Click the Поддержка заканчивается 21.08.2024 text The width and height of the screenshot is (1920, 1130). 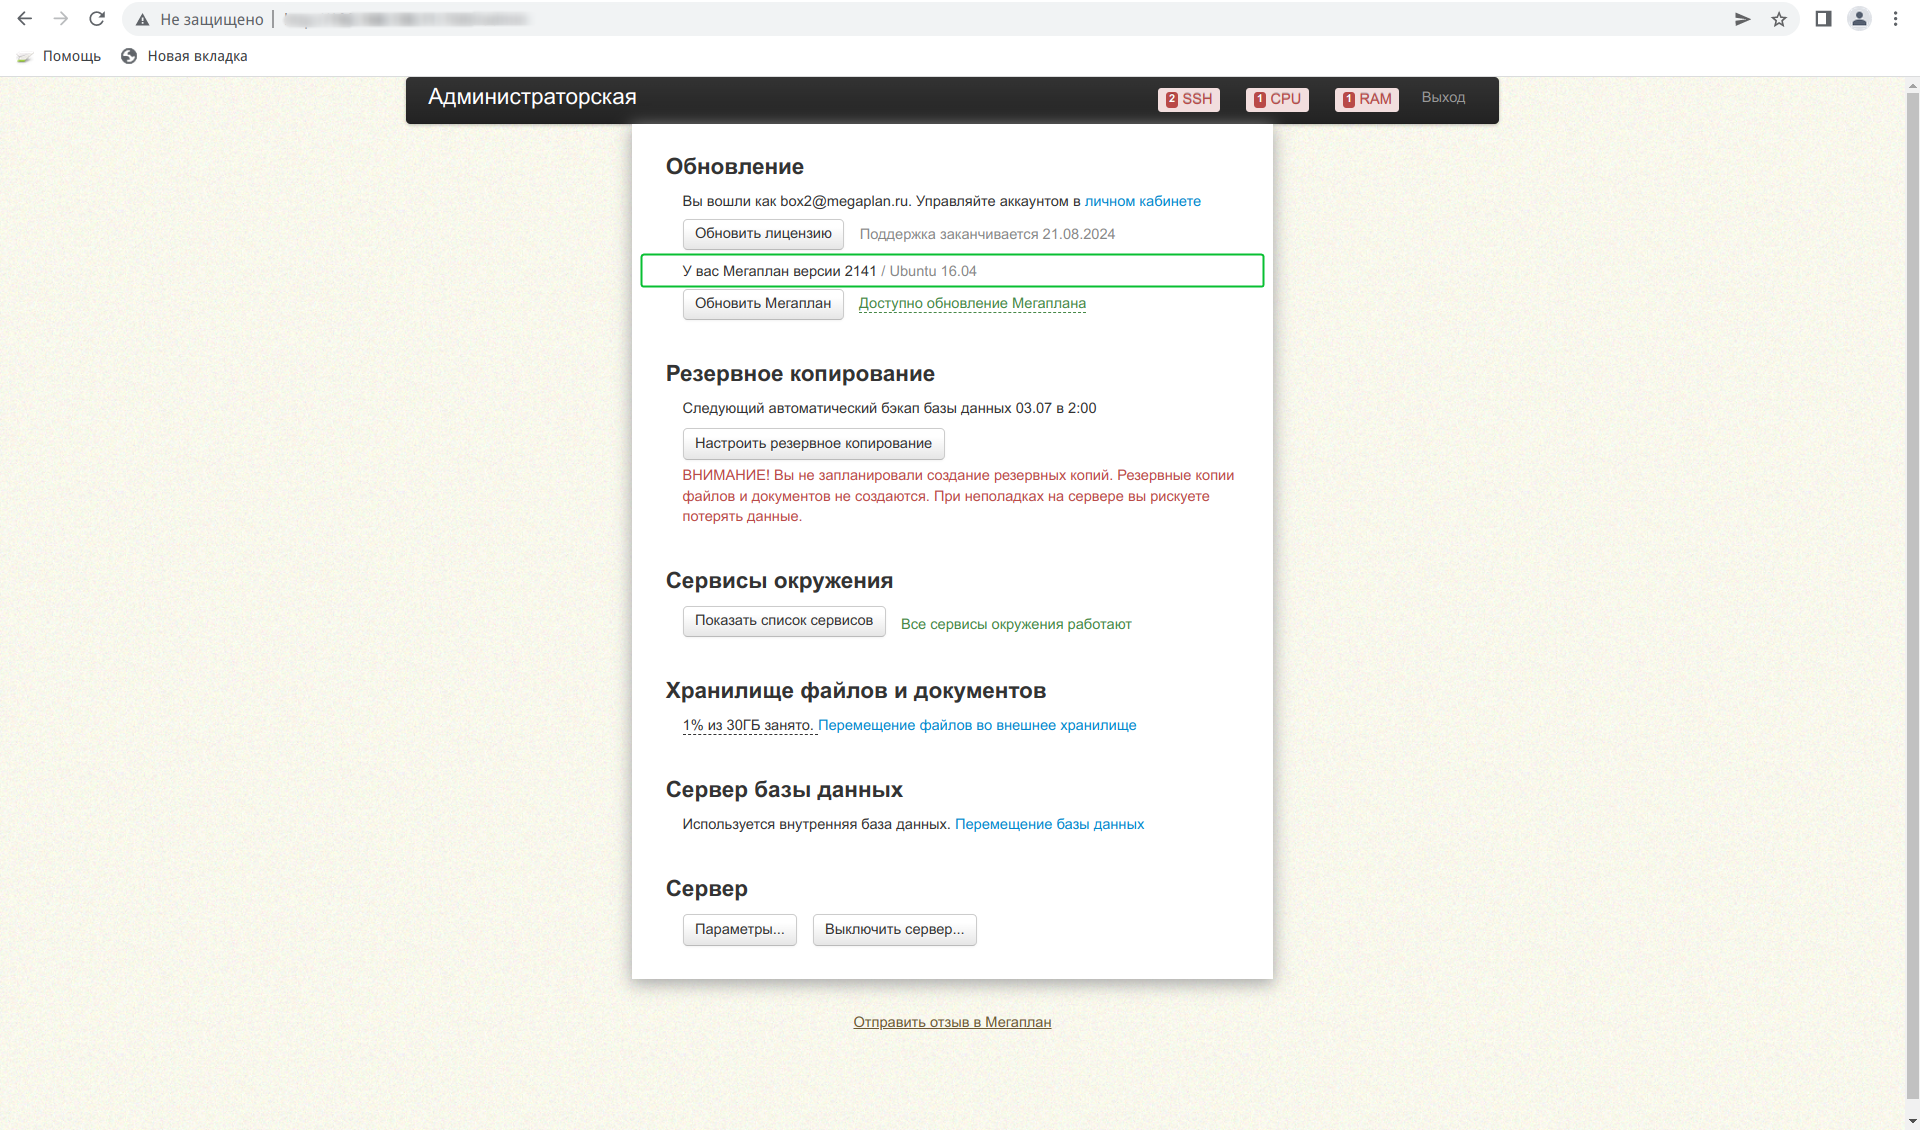coord(987,234)
